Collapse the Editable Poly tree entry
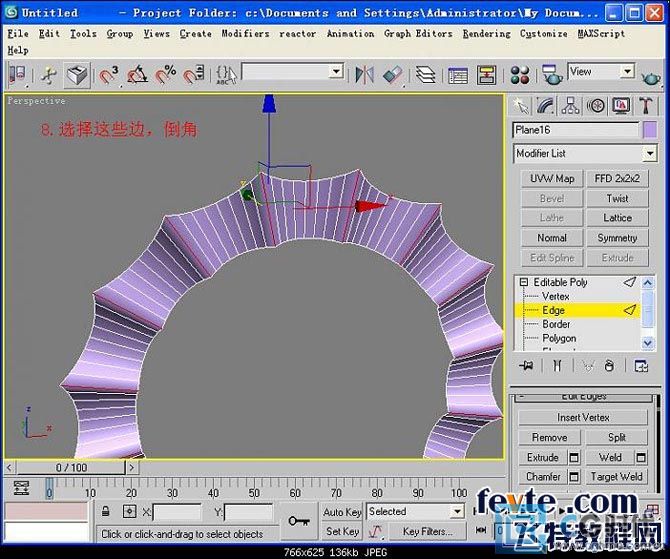The height and width of the screenshot is (559, 670). pyautogui.click(x=523, y=282)
